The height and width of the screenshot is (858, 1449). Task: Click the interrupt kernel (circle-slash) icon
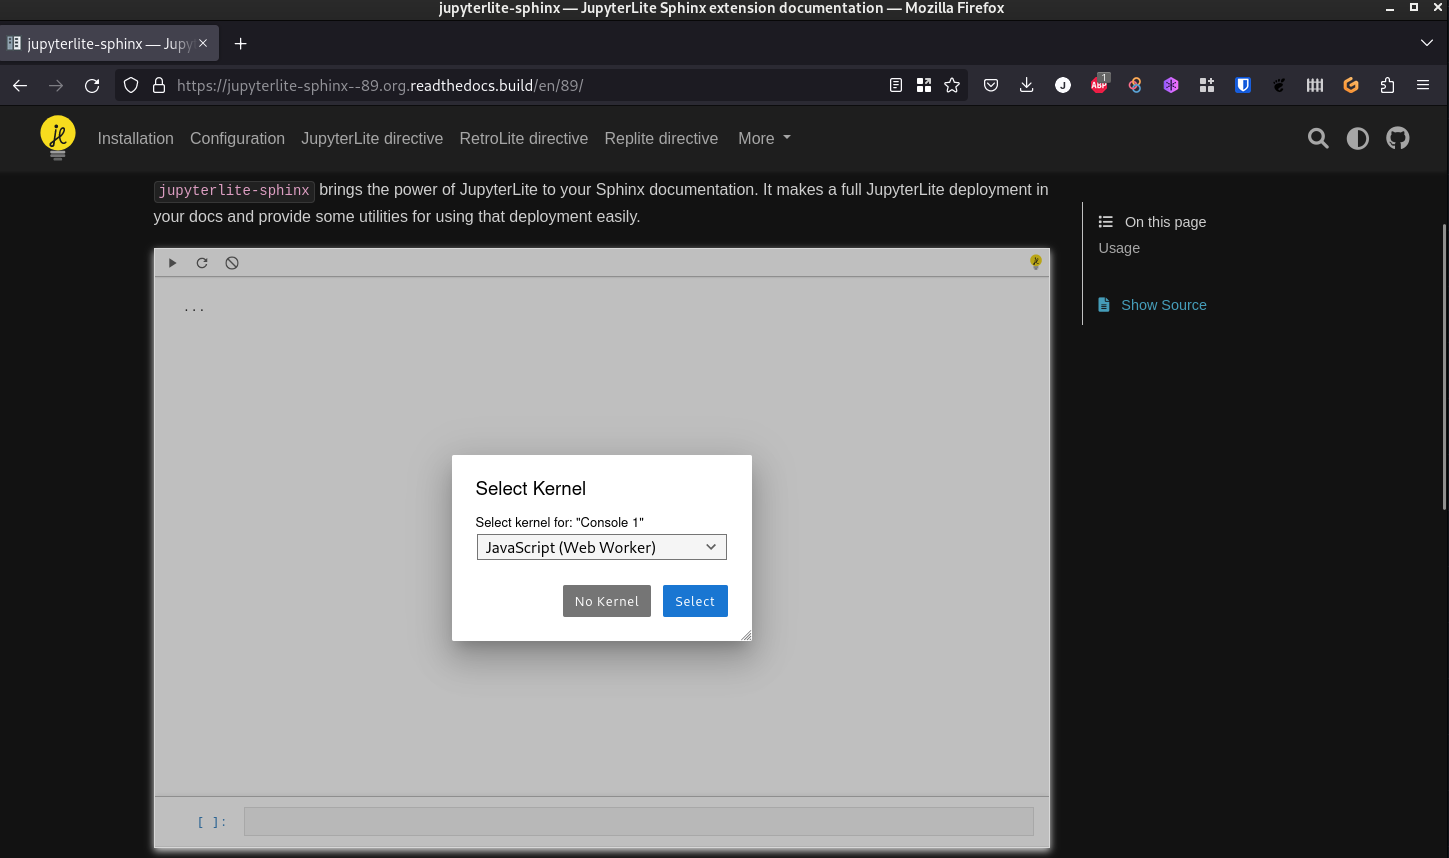[x=232, y=263]
